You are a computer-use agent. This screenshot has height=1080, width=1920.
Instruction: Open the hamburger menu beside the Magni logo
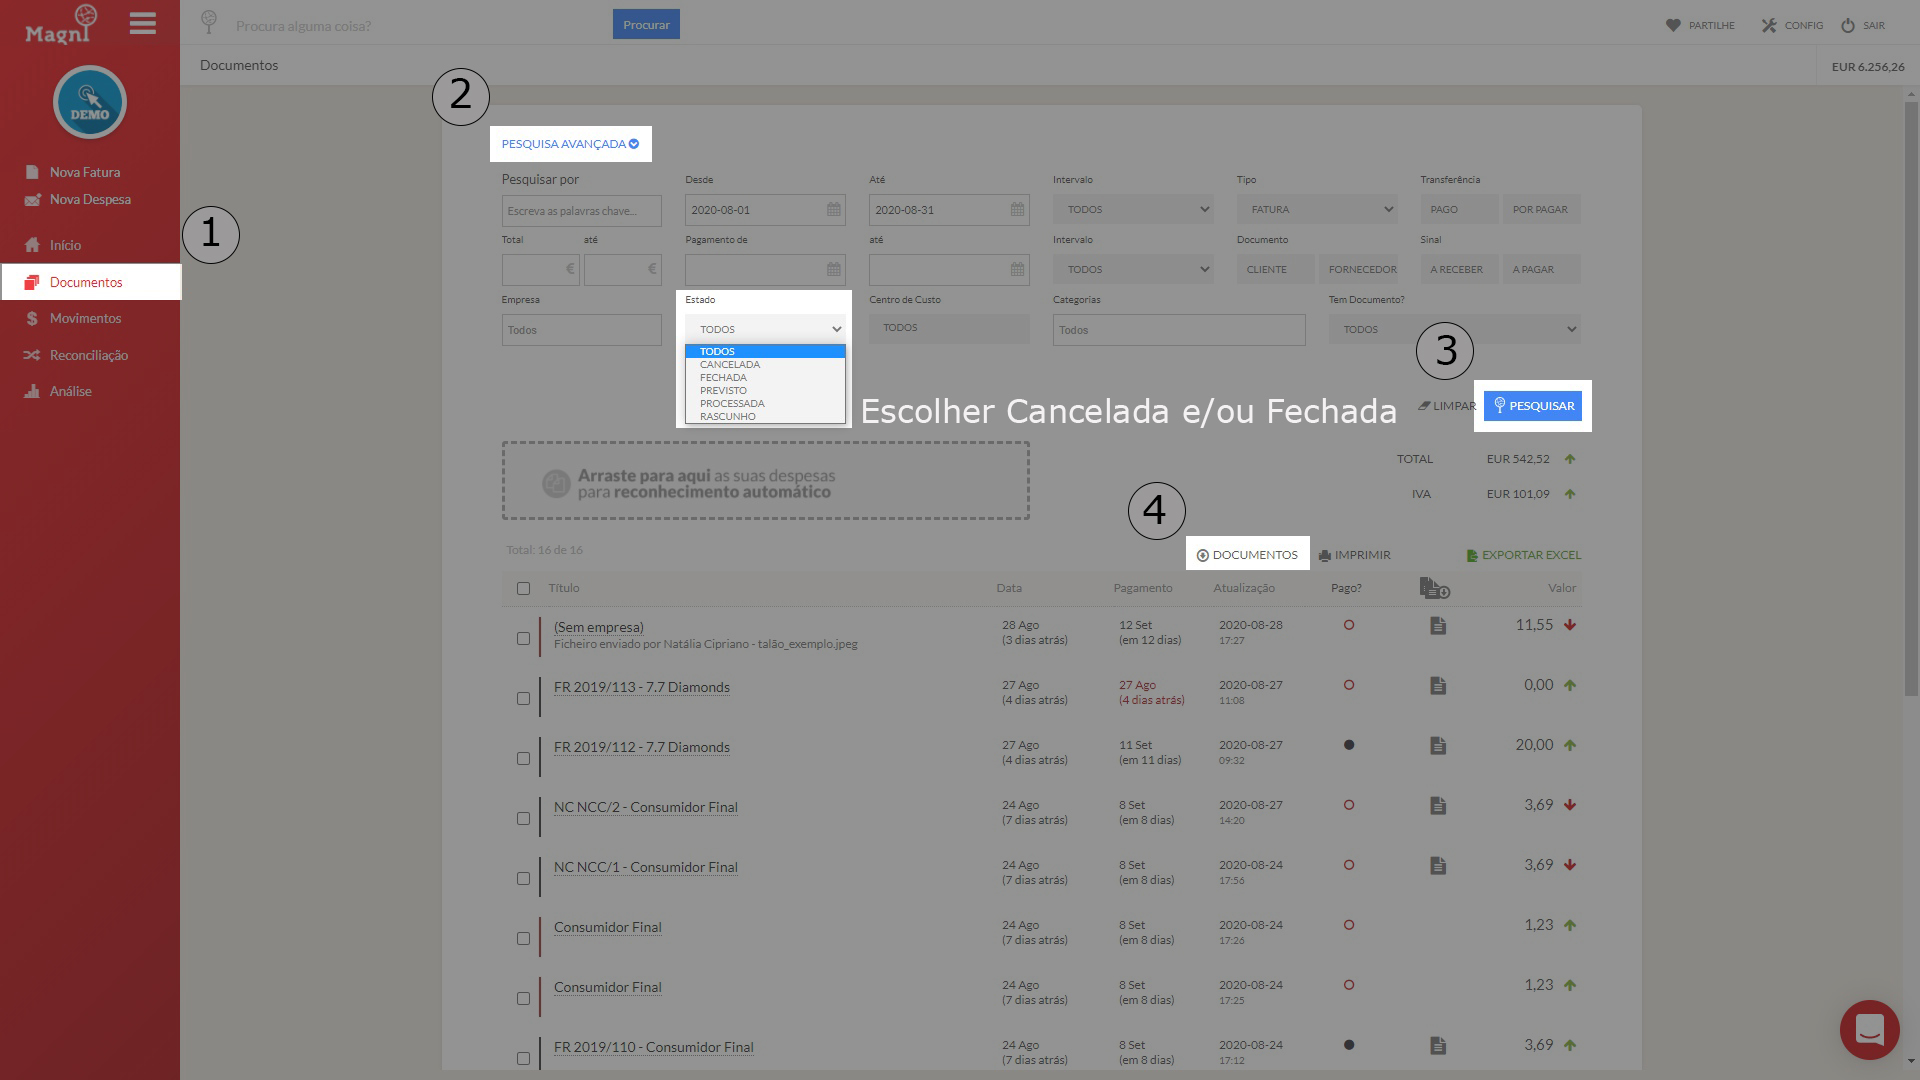(142, 23)
